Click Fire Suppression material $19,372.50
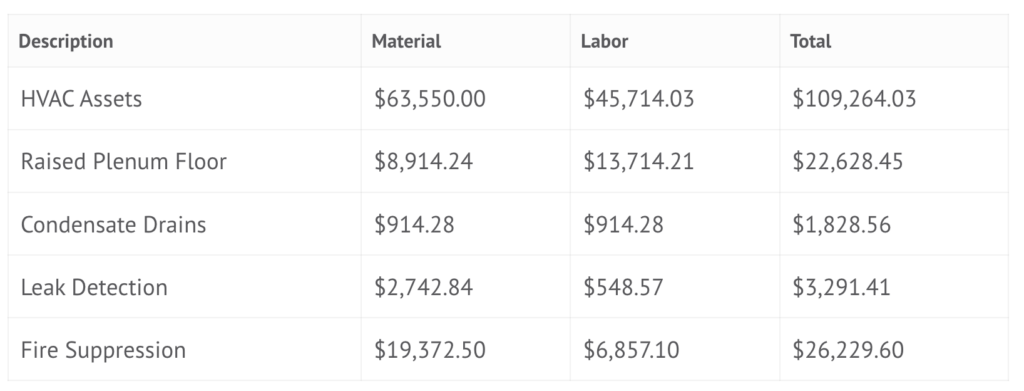This screenshot has height=391, width=1024. point(430,350)
